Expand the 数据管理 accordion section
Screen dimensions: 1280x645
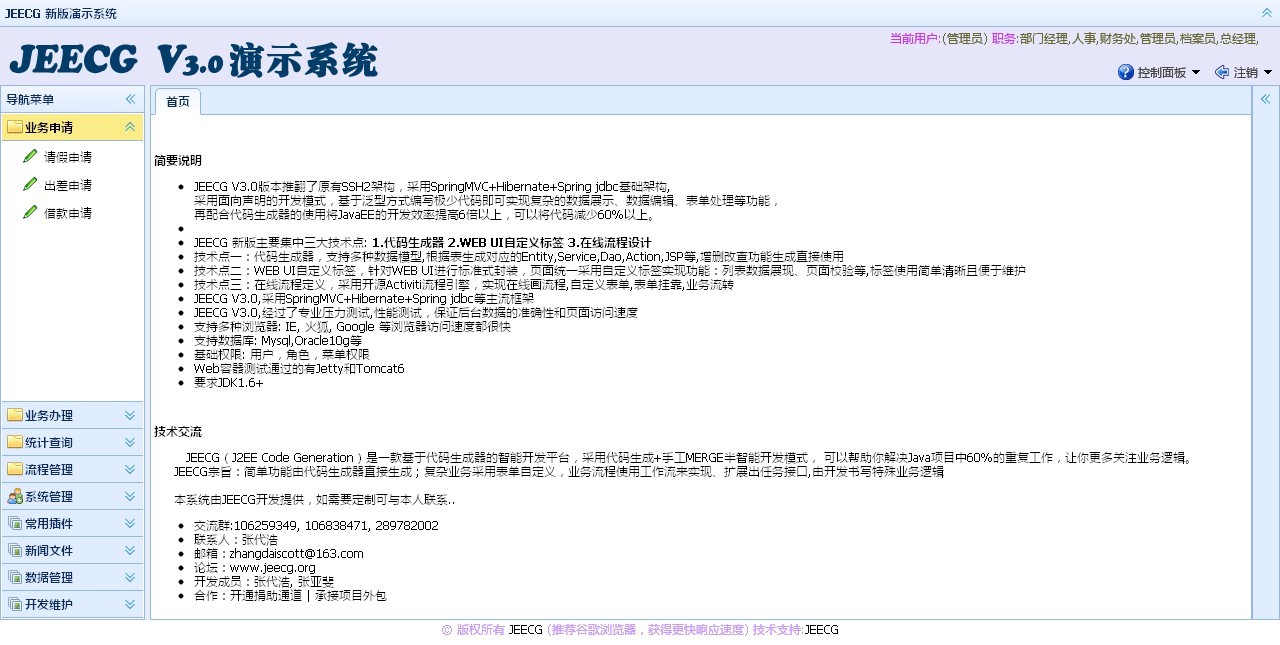(130, 577)
